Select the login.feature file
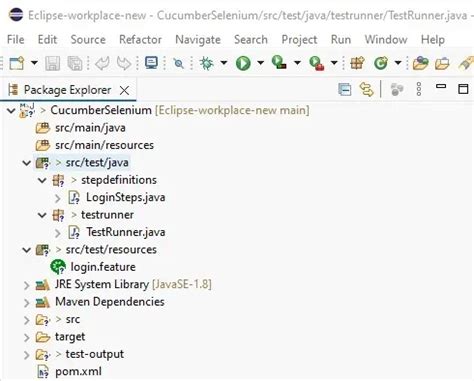Image resolution: width=474 pixels, height=381 pixels. [x=103, y=267]
